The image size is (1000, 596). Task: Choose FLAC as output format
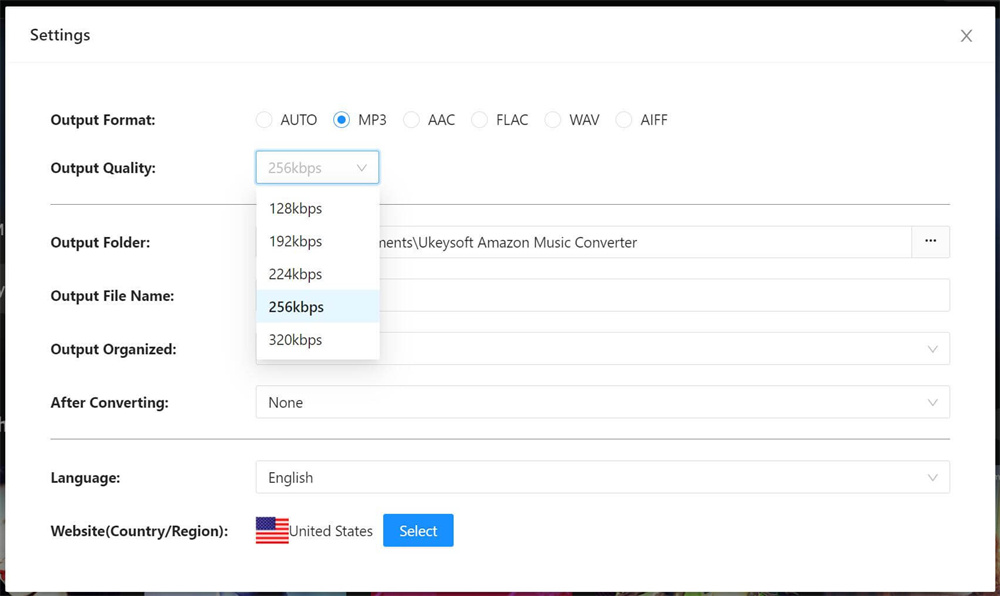pos(481,119)
